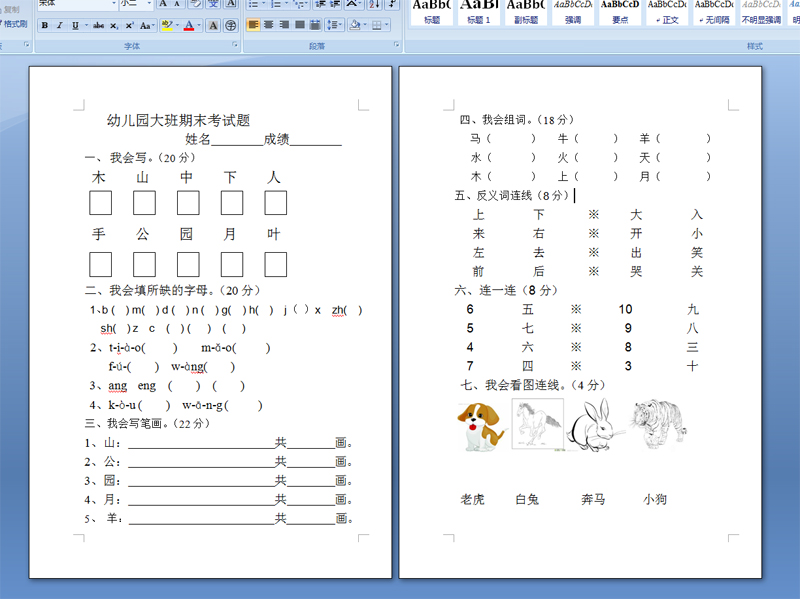Select the rabbit picture
Image resolution: width=800 pixels, height=599 pixels.
pos(594,425)
